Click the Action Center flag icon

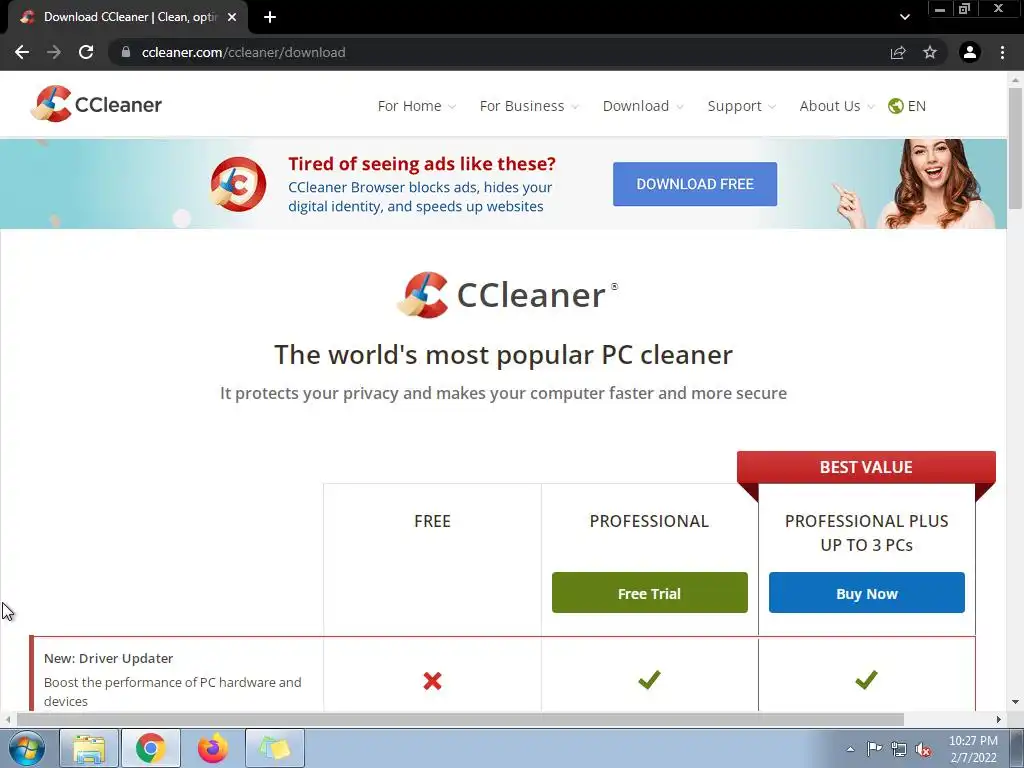point(874,749)
